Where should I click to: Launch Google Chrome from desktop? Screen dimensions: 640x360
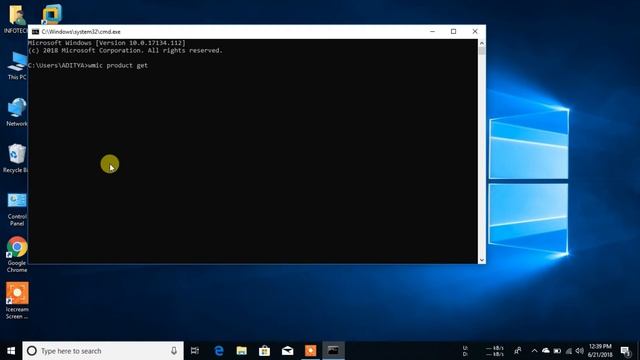pos(17,255)
